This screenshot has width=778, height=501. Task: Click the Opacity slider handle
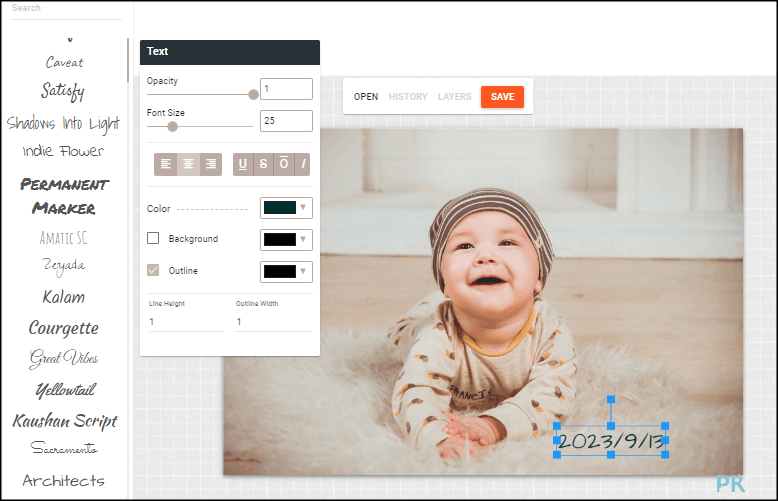(x=254, y=94)
